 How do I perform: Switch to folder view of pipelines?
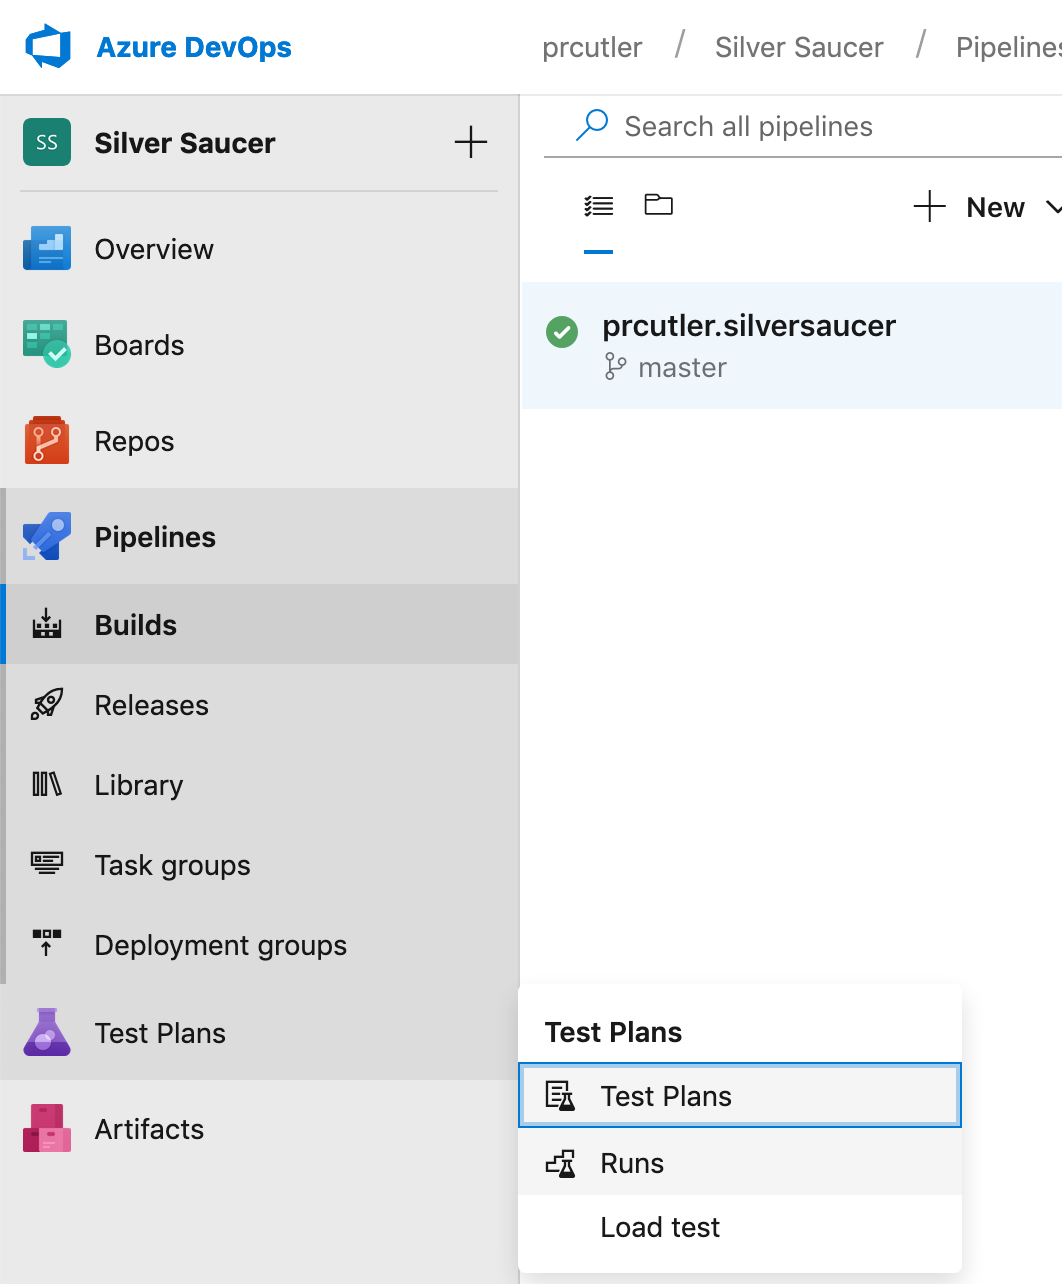click(658, 204)
